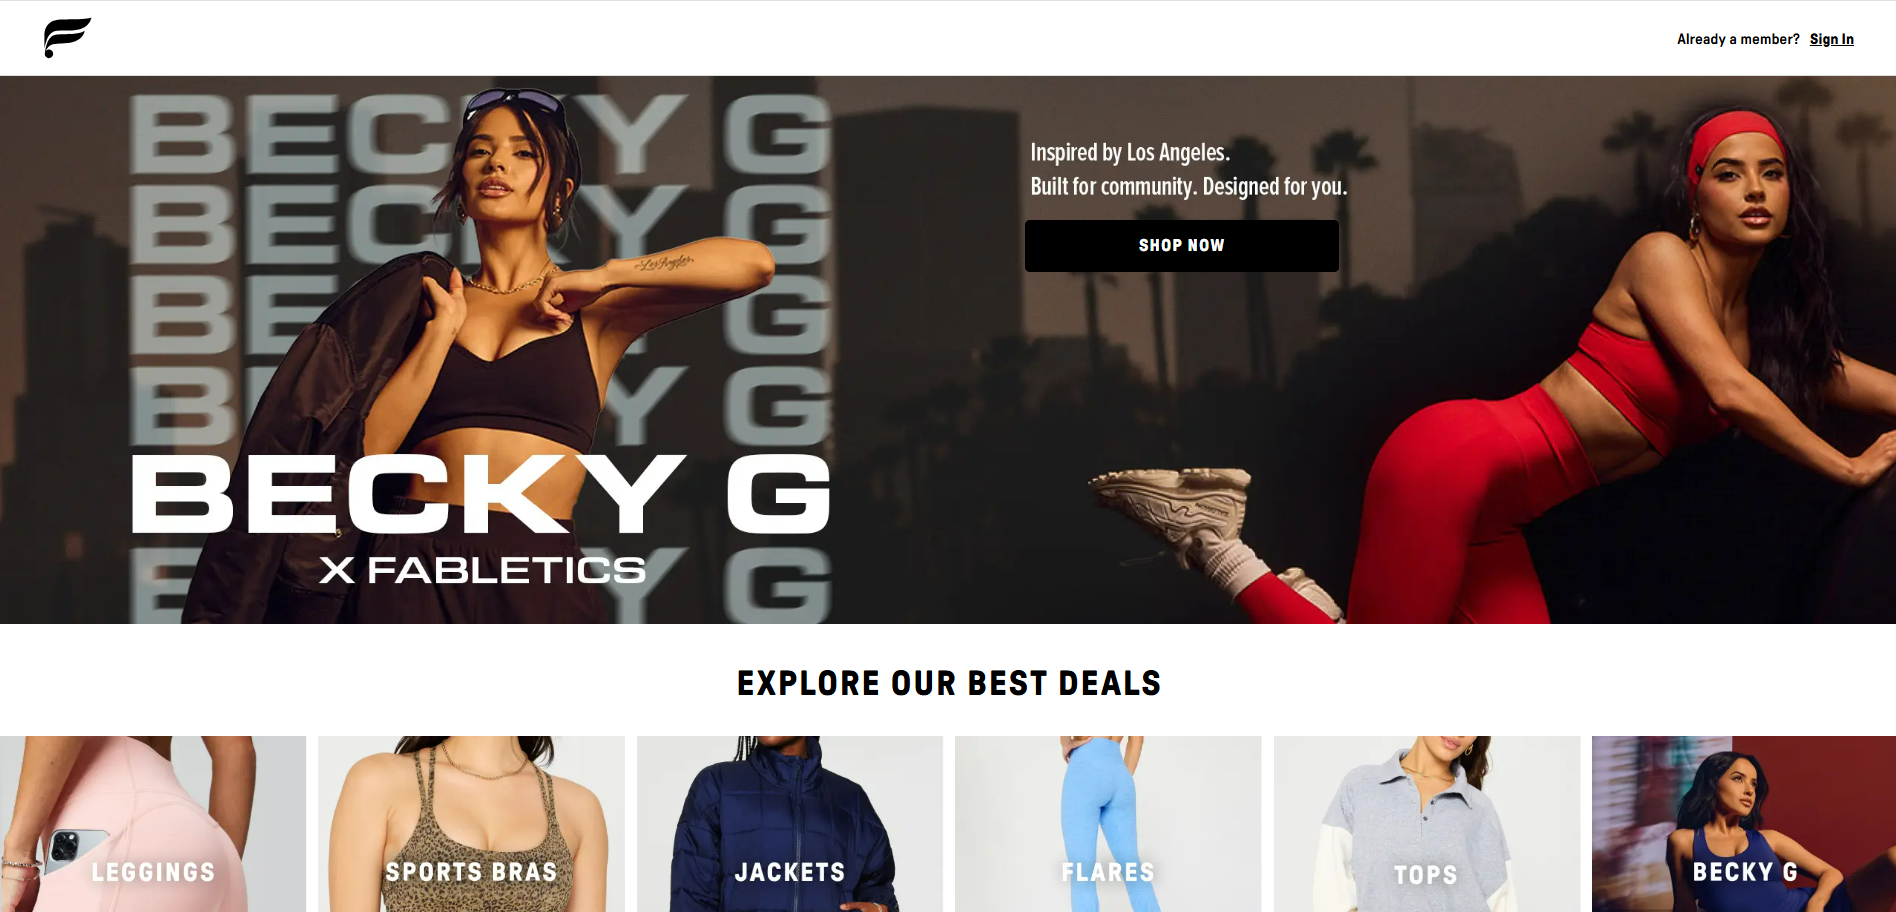This screenshot has width=1896, height=912.
Task: Click the Fabletics logo icon
Action: (x=67, y=38)
